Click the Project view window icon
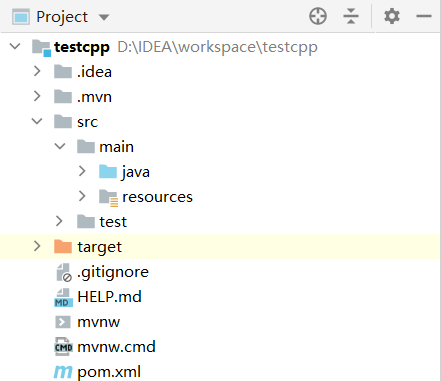This screenshot has height=381, width=441. [x=21, y=17]
